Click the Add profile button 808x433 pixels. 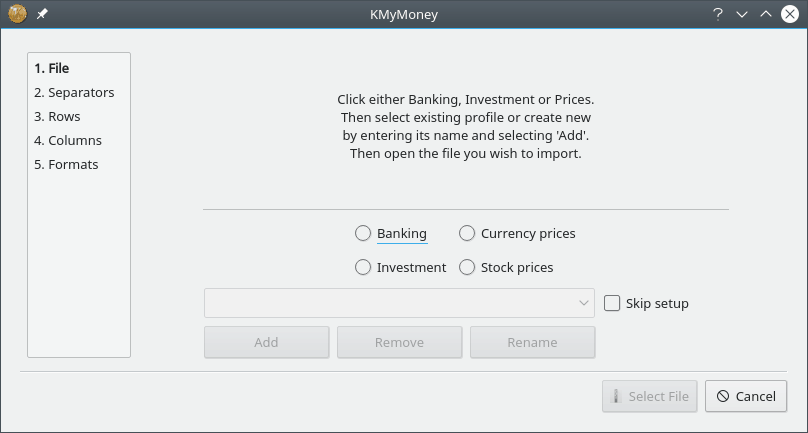[x=266, y=342]
